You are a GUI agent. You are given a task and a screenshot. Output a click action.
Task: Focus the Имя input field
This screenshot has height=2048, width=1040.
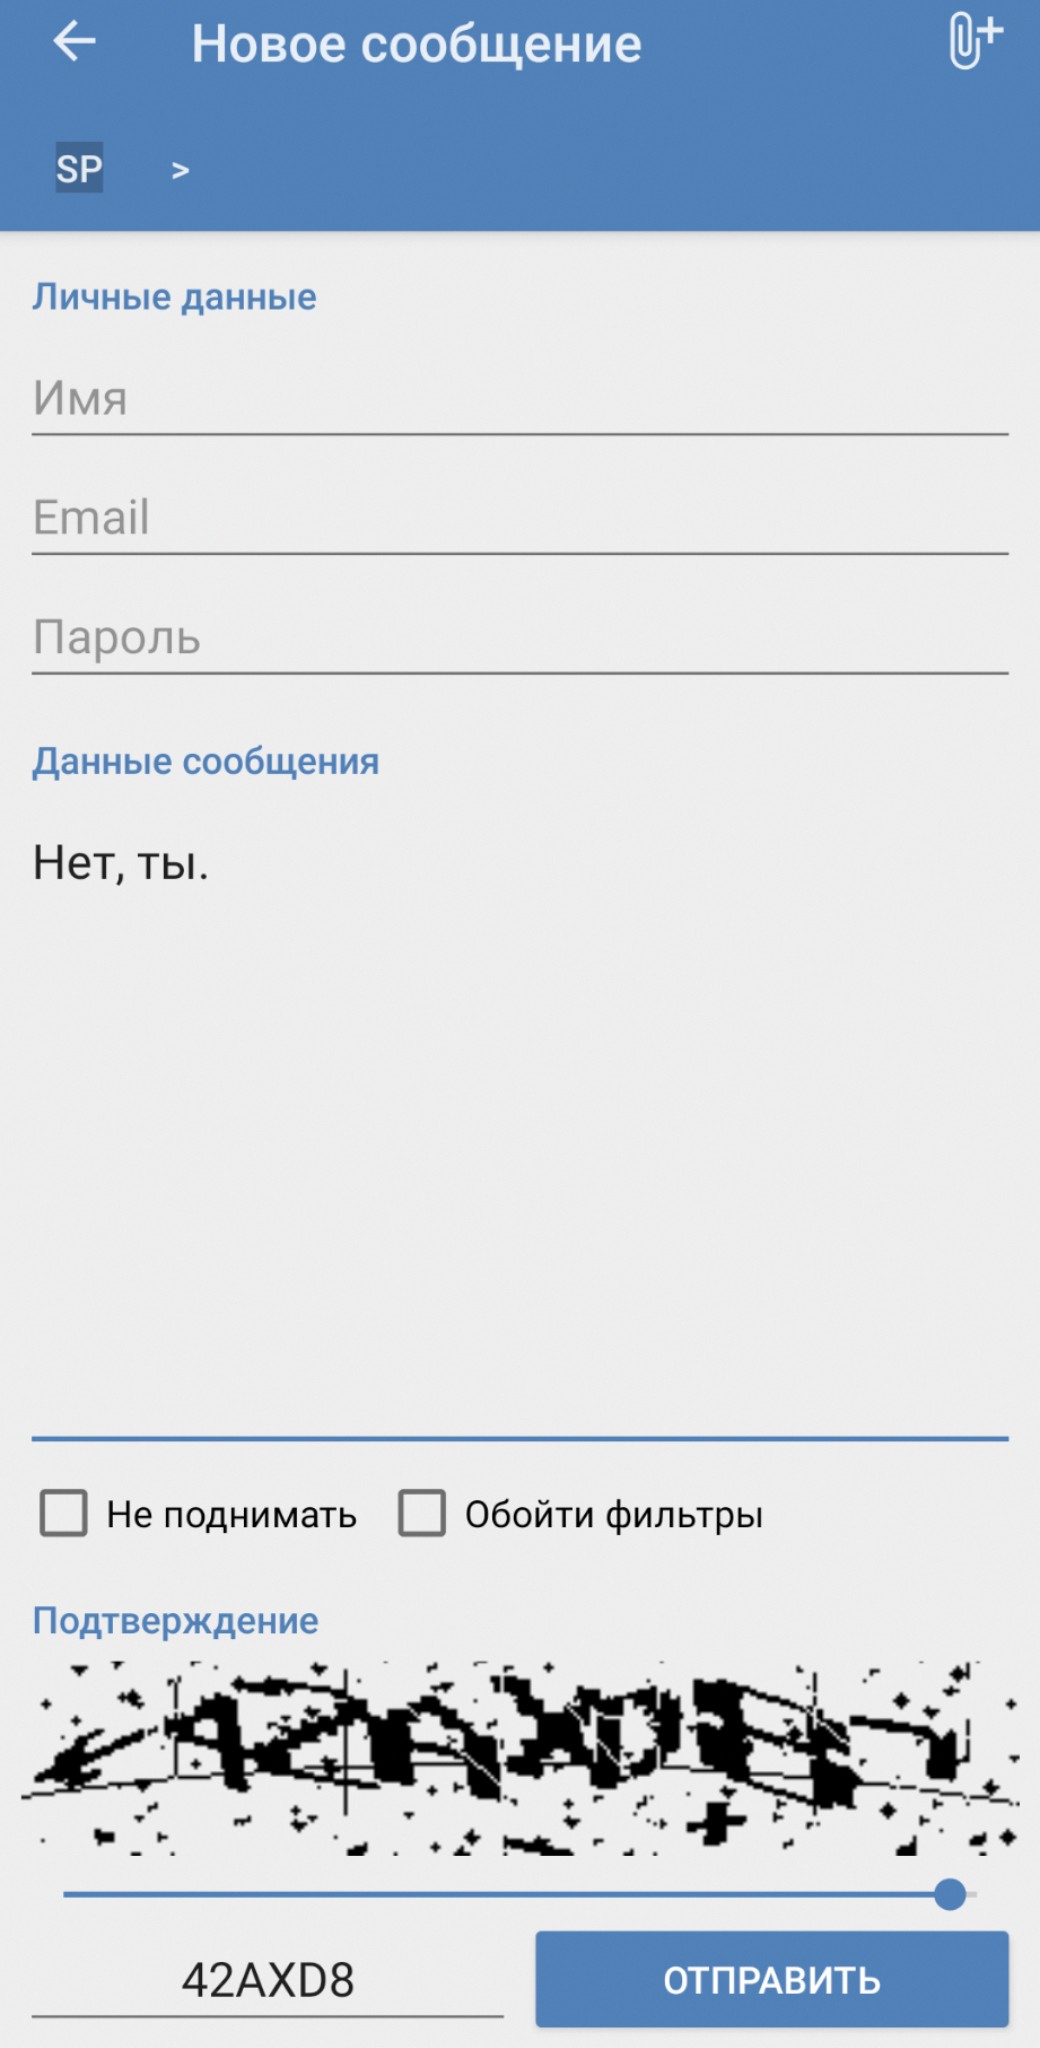tap(520, 398)
